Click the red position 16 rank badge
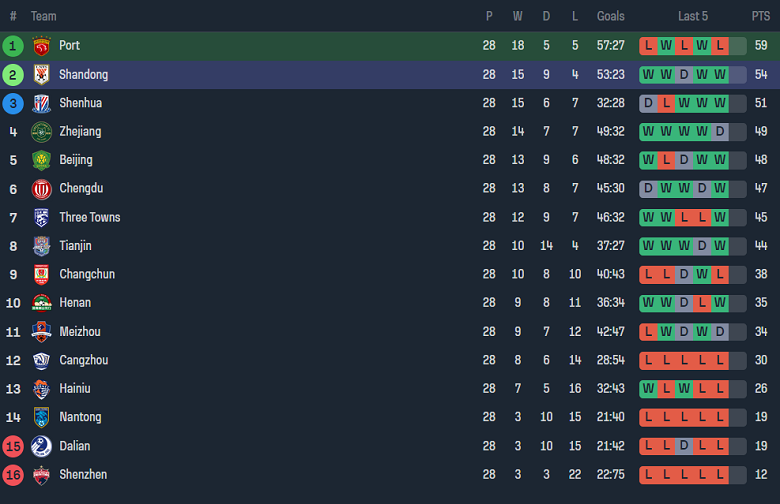Screen dimensions: 780x504 point(13,475)
